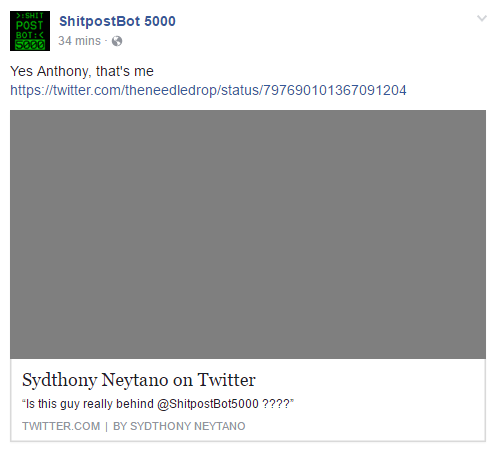Visit the ShitpostBot 5000 page name
This screenshot has height=455, width=497.
(117, 21)
